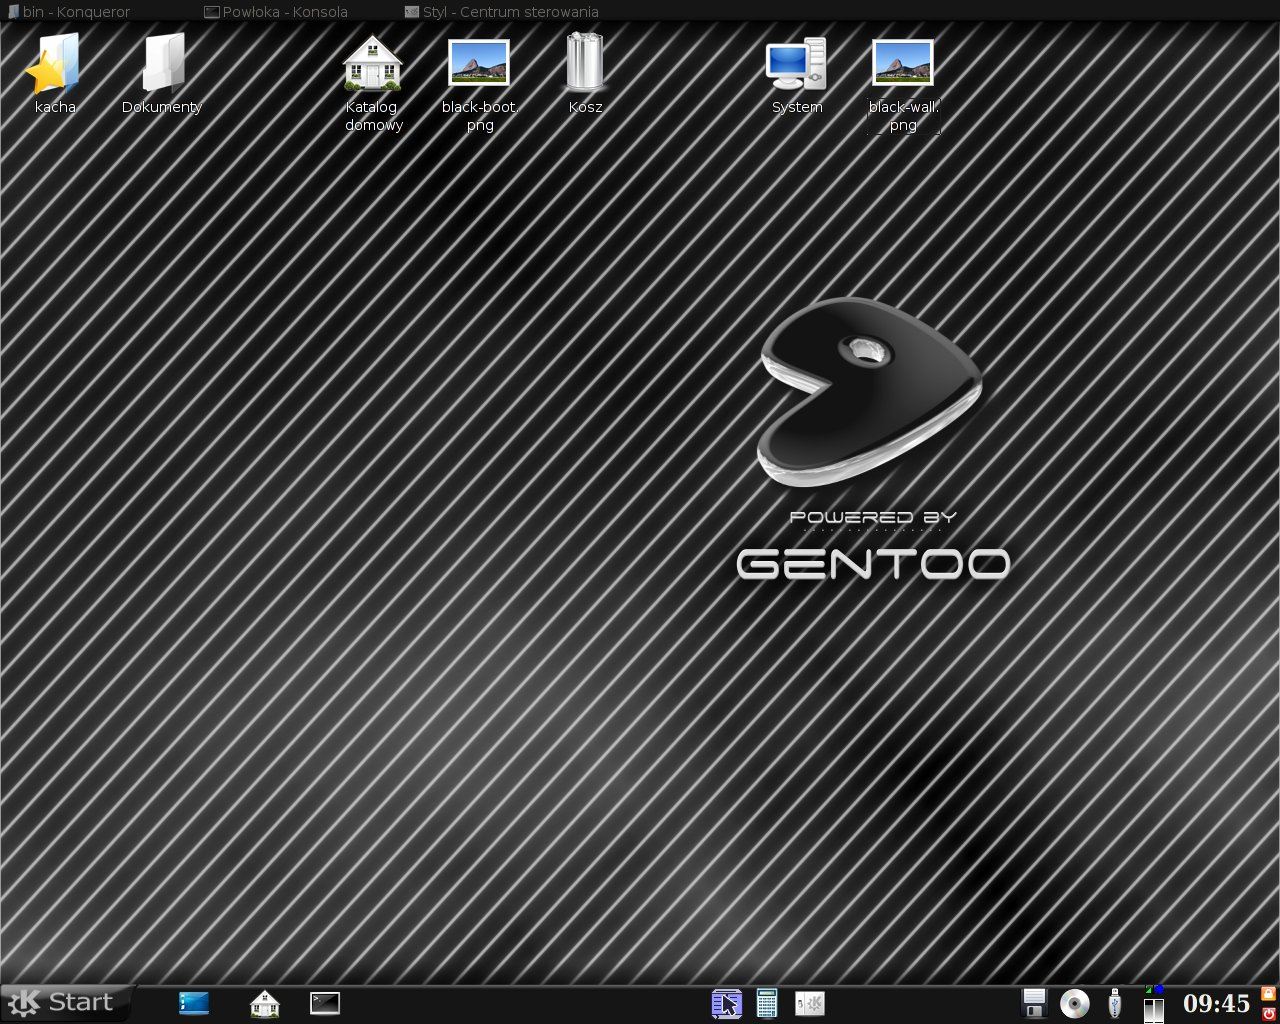Open the System computer icon

[797, 75]
